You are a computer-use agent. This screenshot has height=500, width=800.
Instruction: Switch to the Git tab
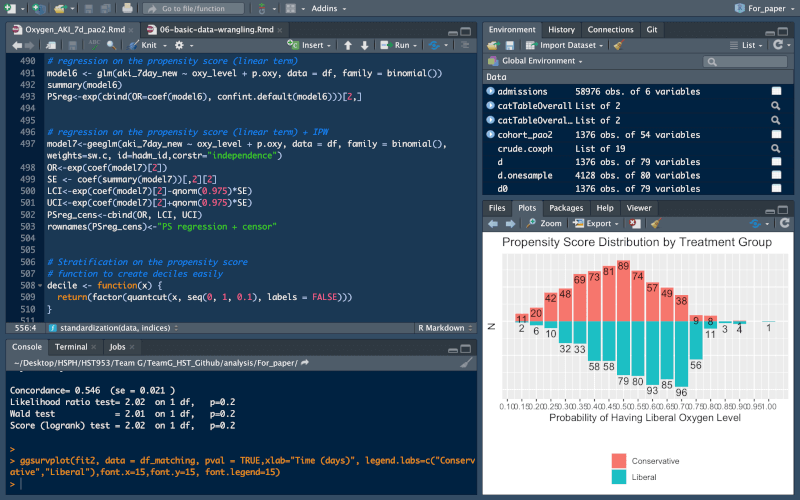(652, 30)
